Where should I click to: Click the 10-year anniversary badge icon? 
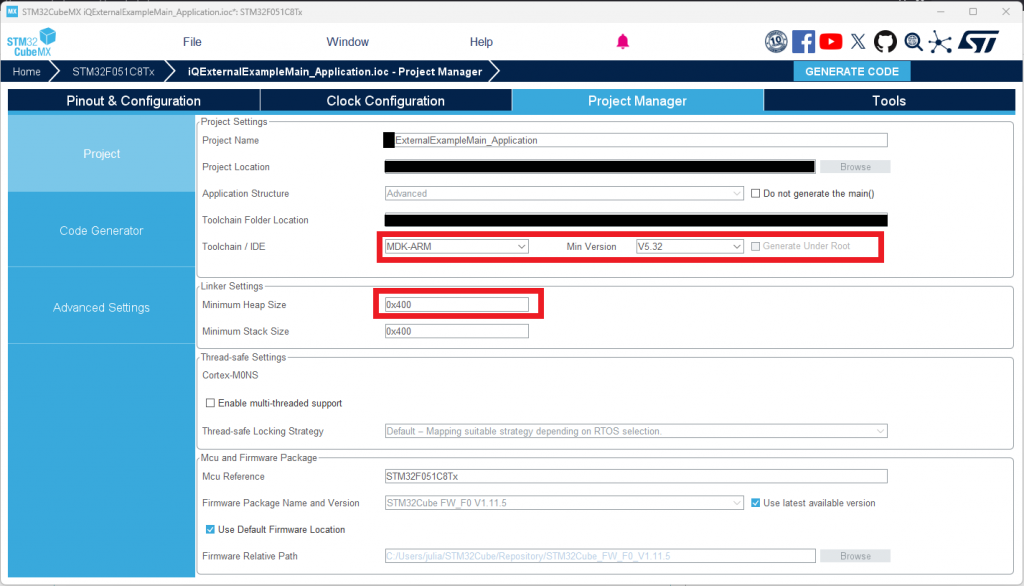[x=776, y=41]
